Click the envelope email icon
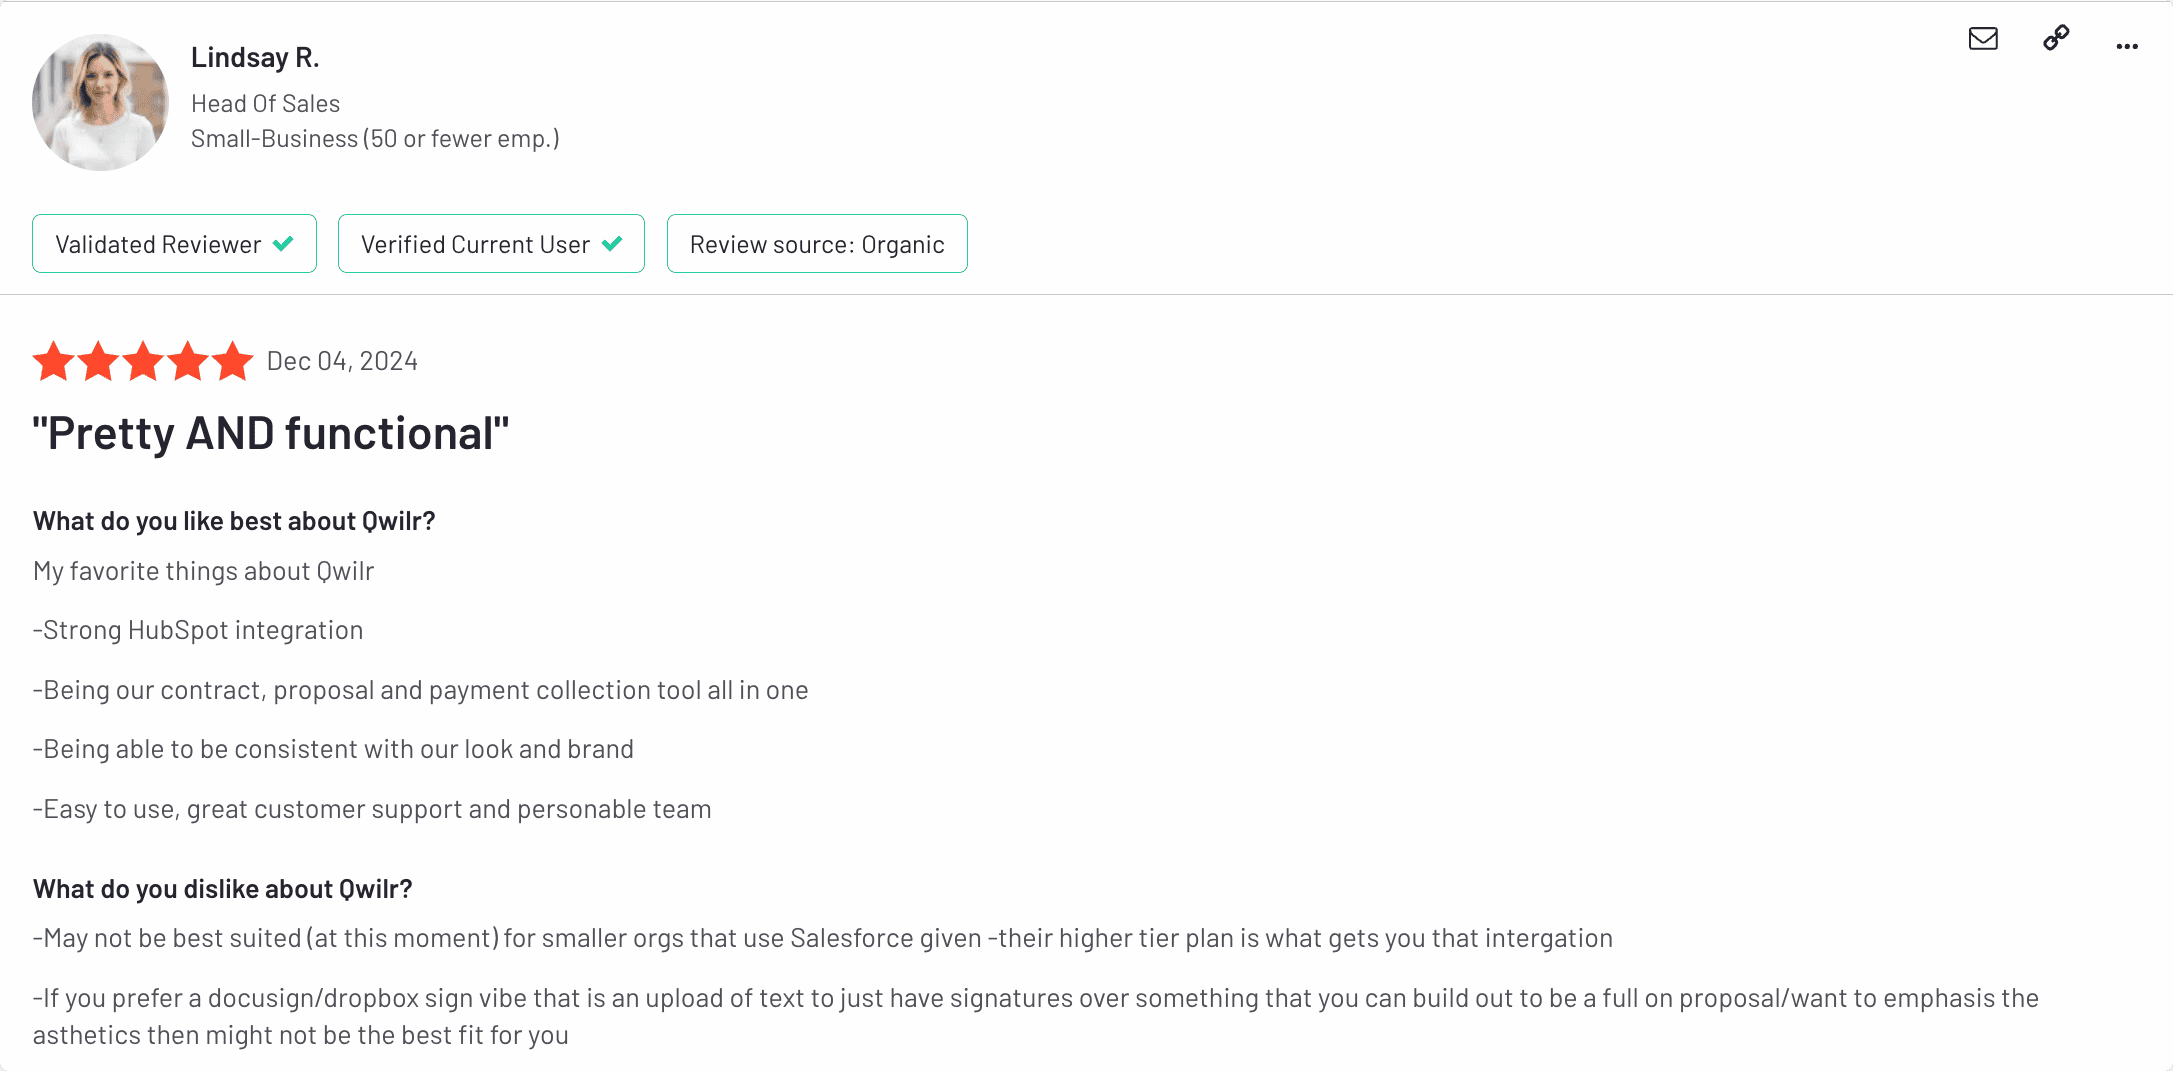Image resolution: width=2173 pixels, height=1071 pixels. pos(1983,39)
